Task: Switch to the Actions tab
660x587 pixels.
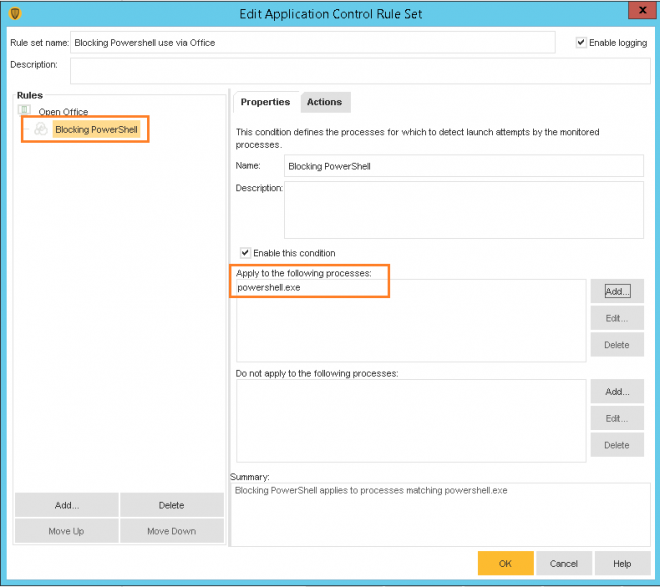Action: pyautogui.click(x=324, y=102)
